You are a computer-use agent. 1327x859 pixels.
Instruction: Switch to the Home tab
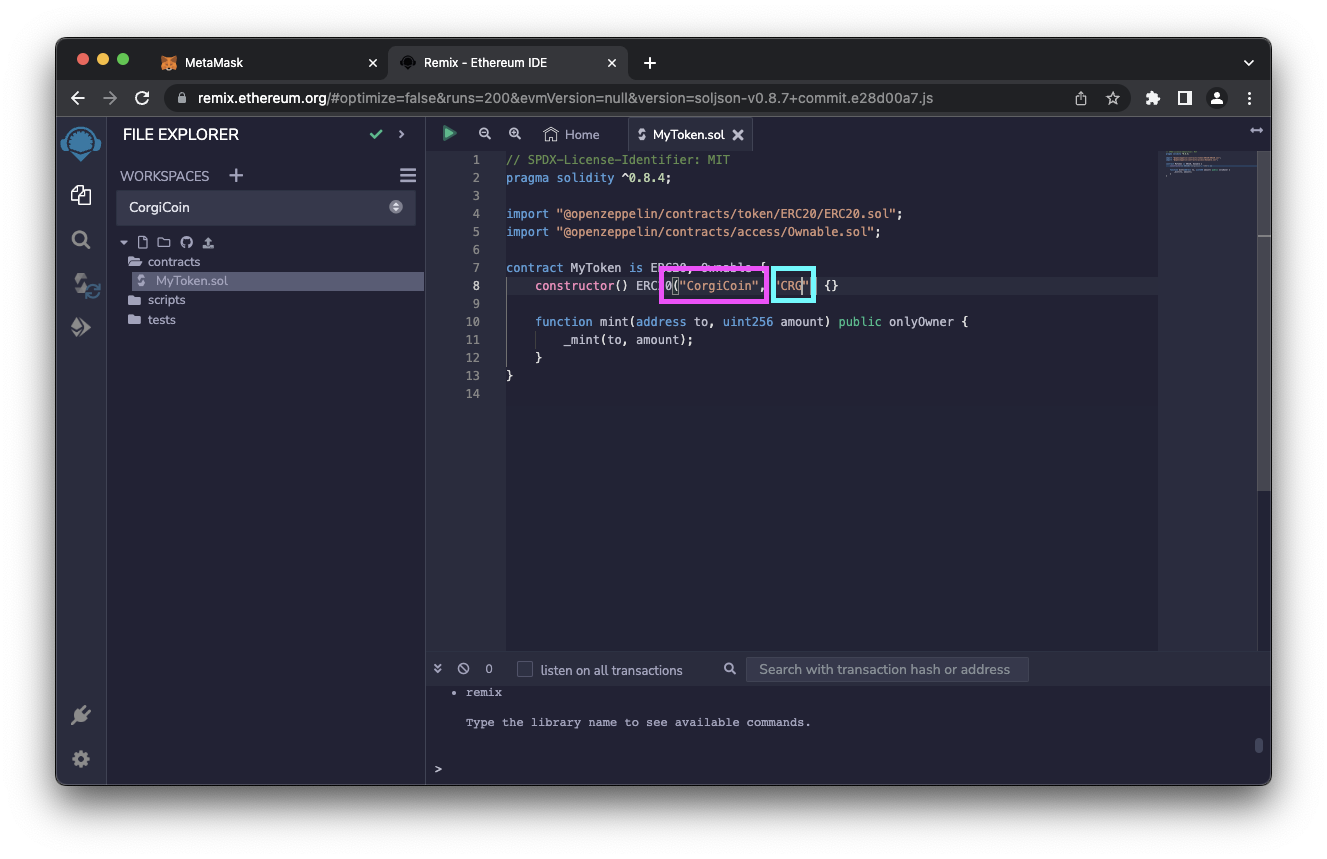571,134
